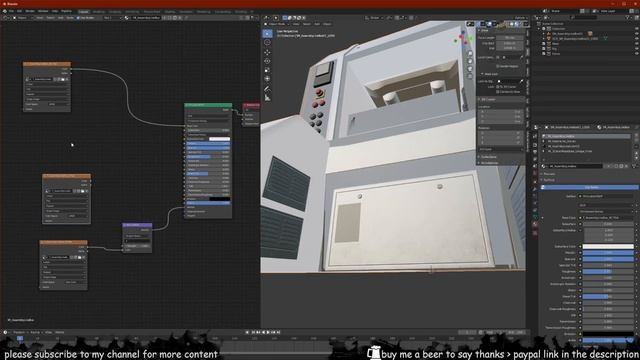Select the 3D Cursor tool
640x360 pixels.
267,42
